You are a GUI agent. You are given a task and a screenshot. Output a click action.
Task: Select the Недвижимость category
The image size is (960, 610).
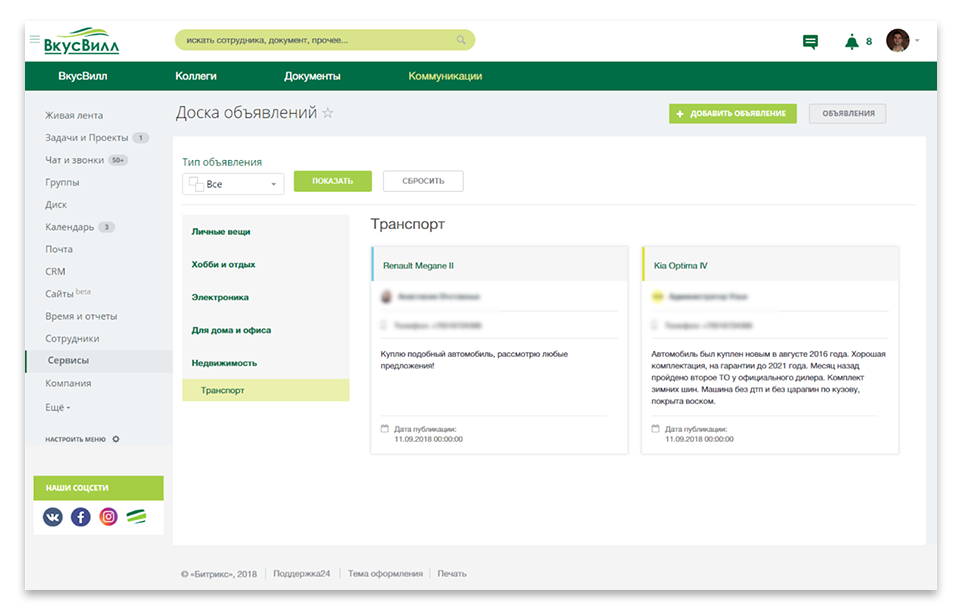pos(224,363)
